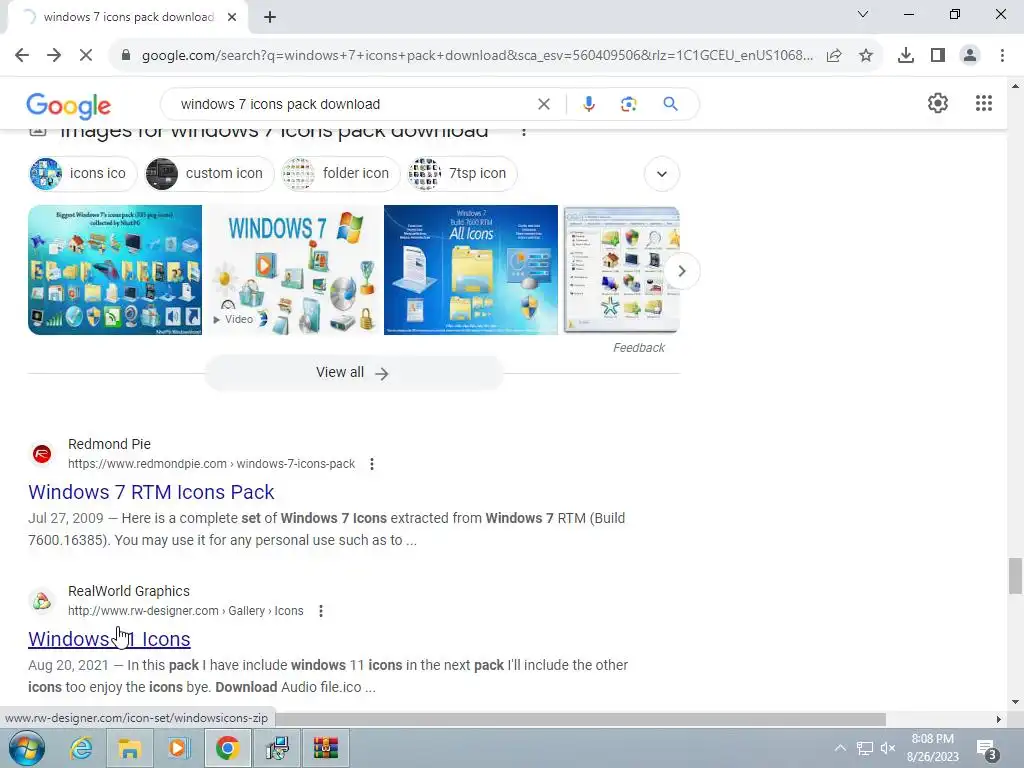Open more options for Images section
The image size is (1024, 768).
pyautogui.click(x=524, y=131)
